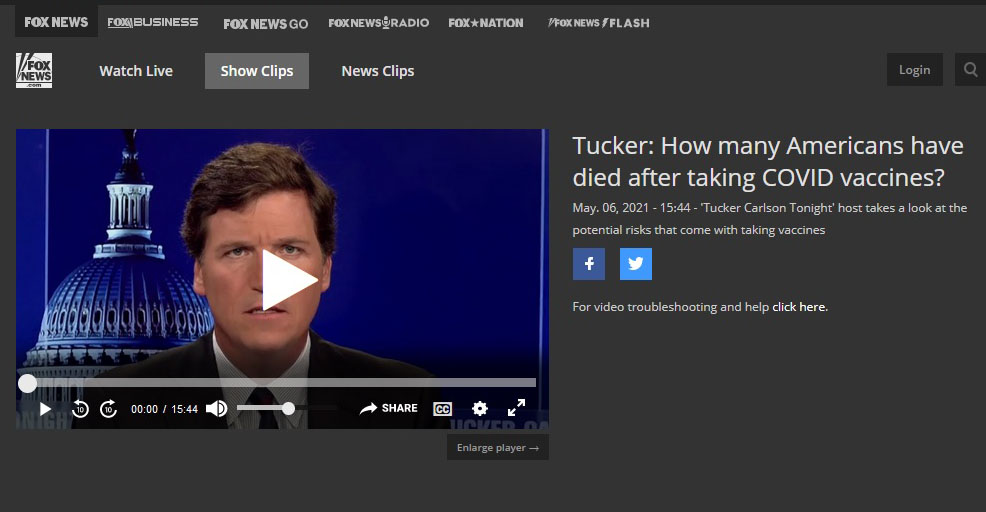Toggle closed captions CC
The image size is (986, 512).
point(443,409)
